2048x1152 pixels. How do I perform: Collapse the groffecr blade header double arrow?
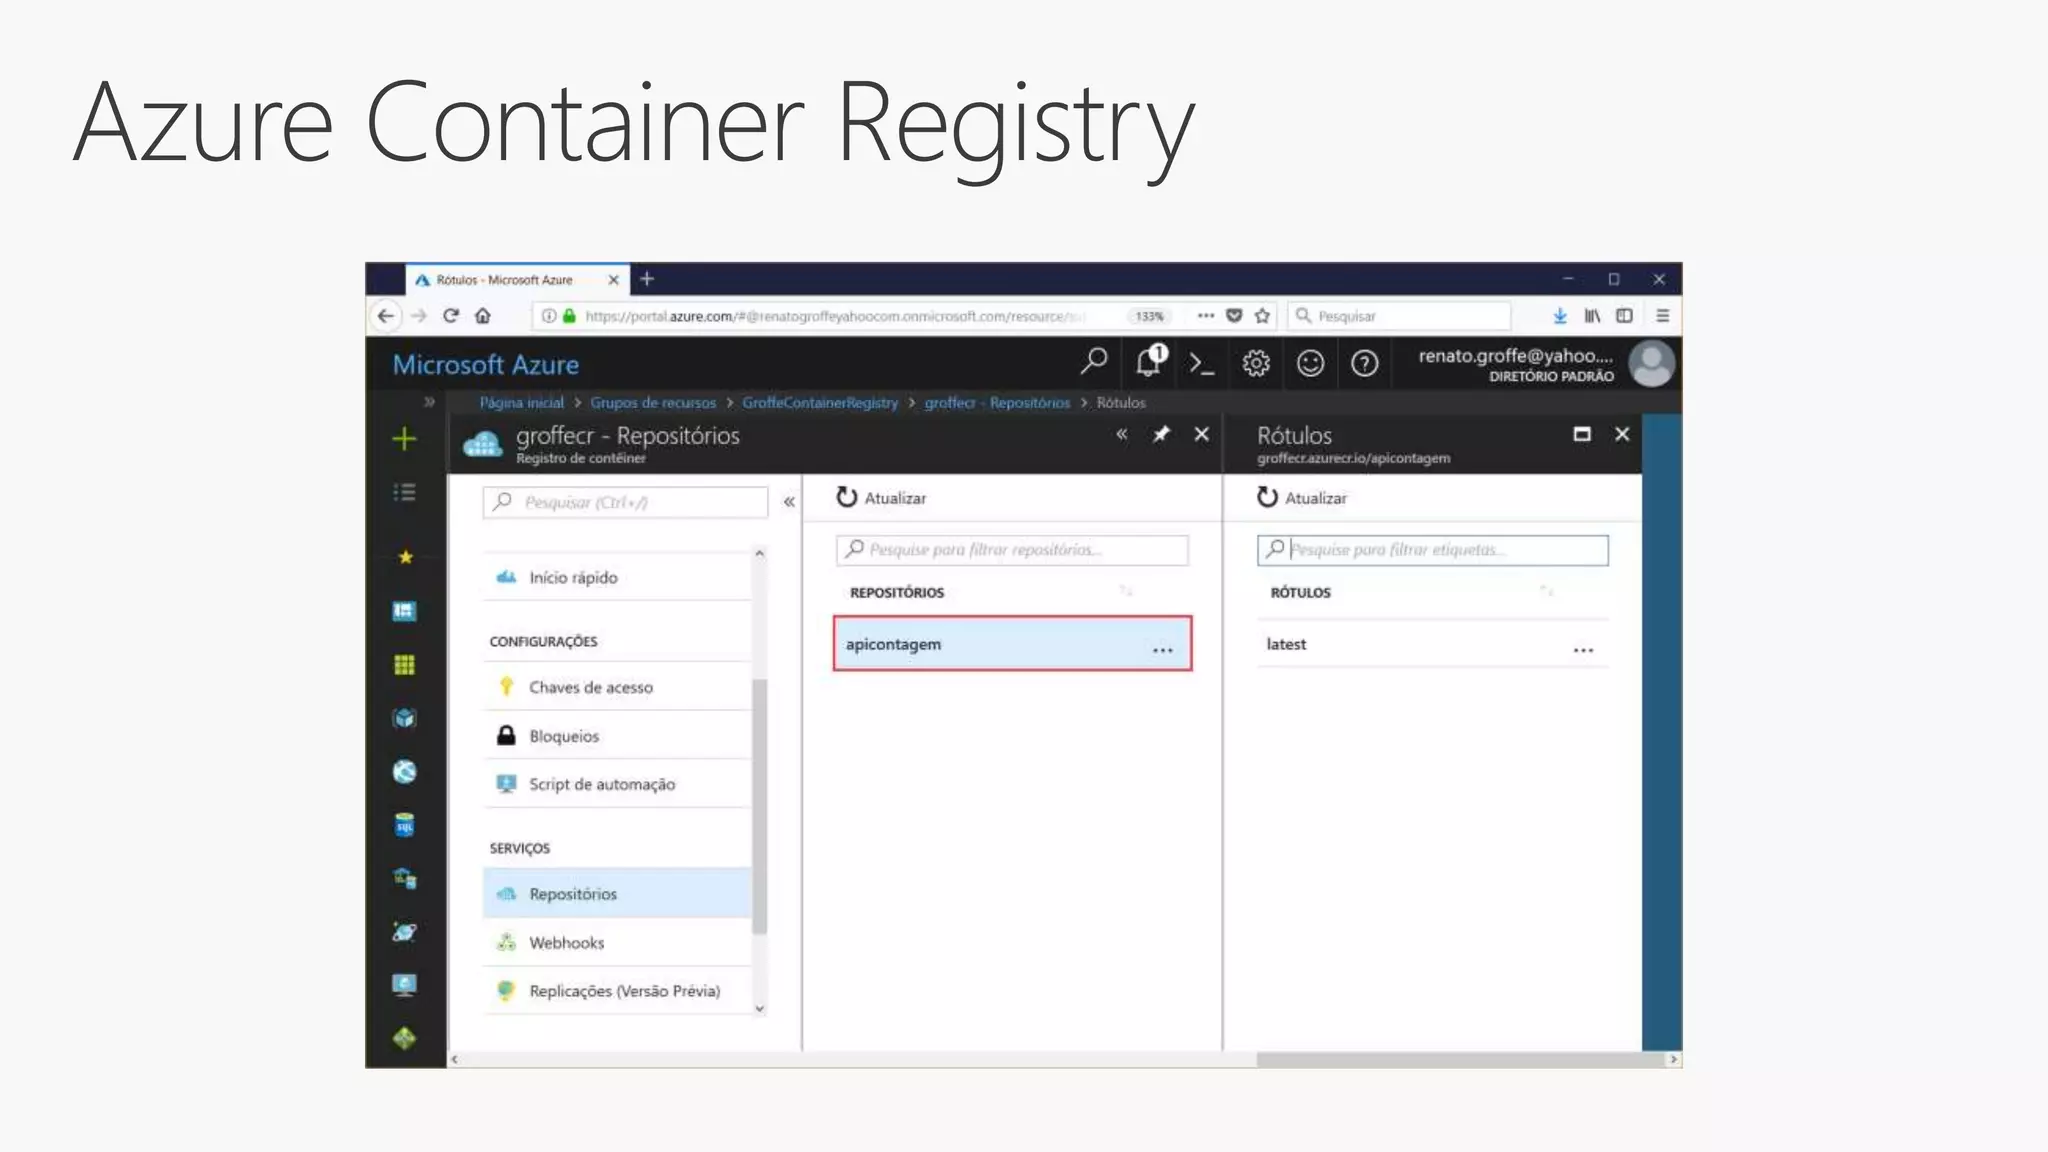pos(1122,434)
